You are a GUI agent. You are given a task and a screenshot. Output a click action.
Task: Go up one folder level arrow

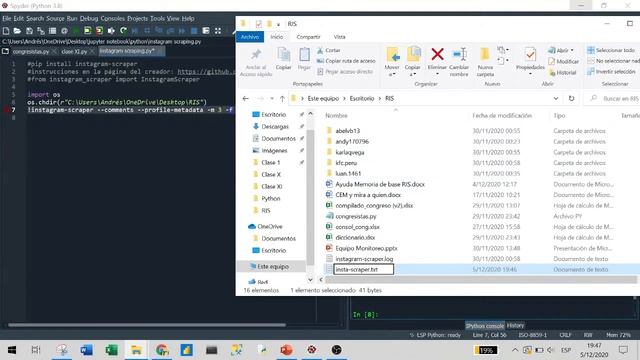coord(282,98)
